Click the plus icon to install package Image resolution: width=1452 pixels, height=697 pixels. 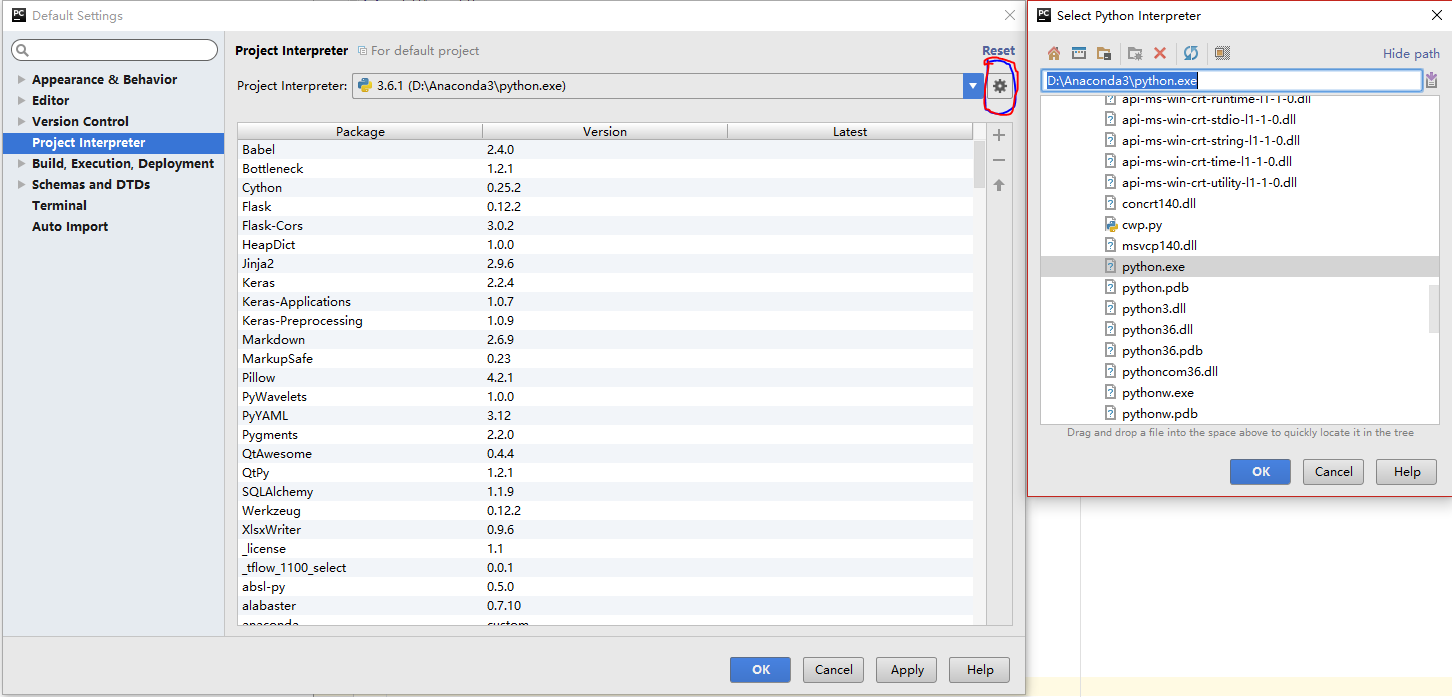click(998, 135)
